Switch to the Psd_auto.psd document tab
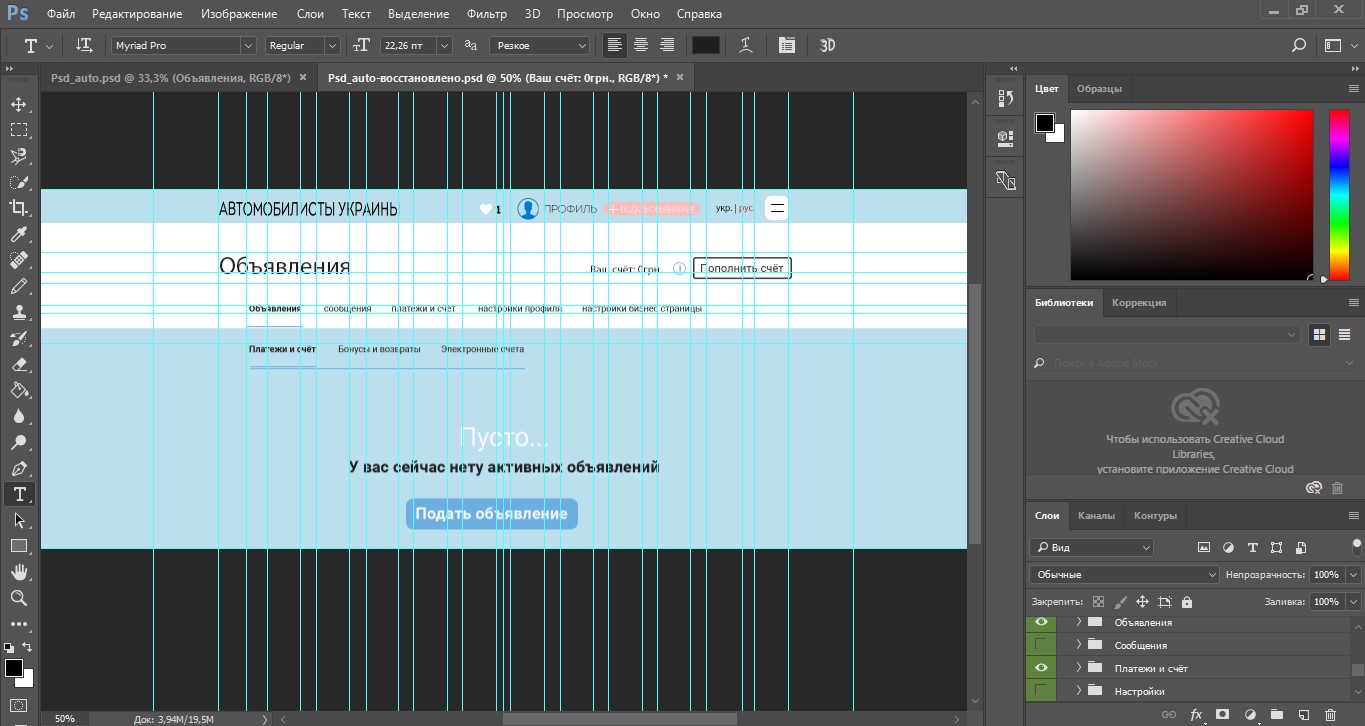Viewport: 1365px width, 726px height. click(x=170, y=77)
